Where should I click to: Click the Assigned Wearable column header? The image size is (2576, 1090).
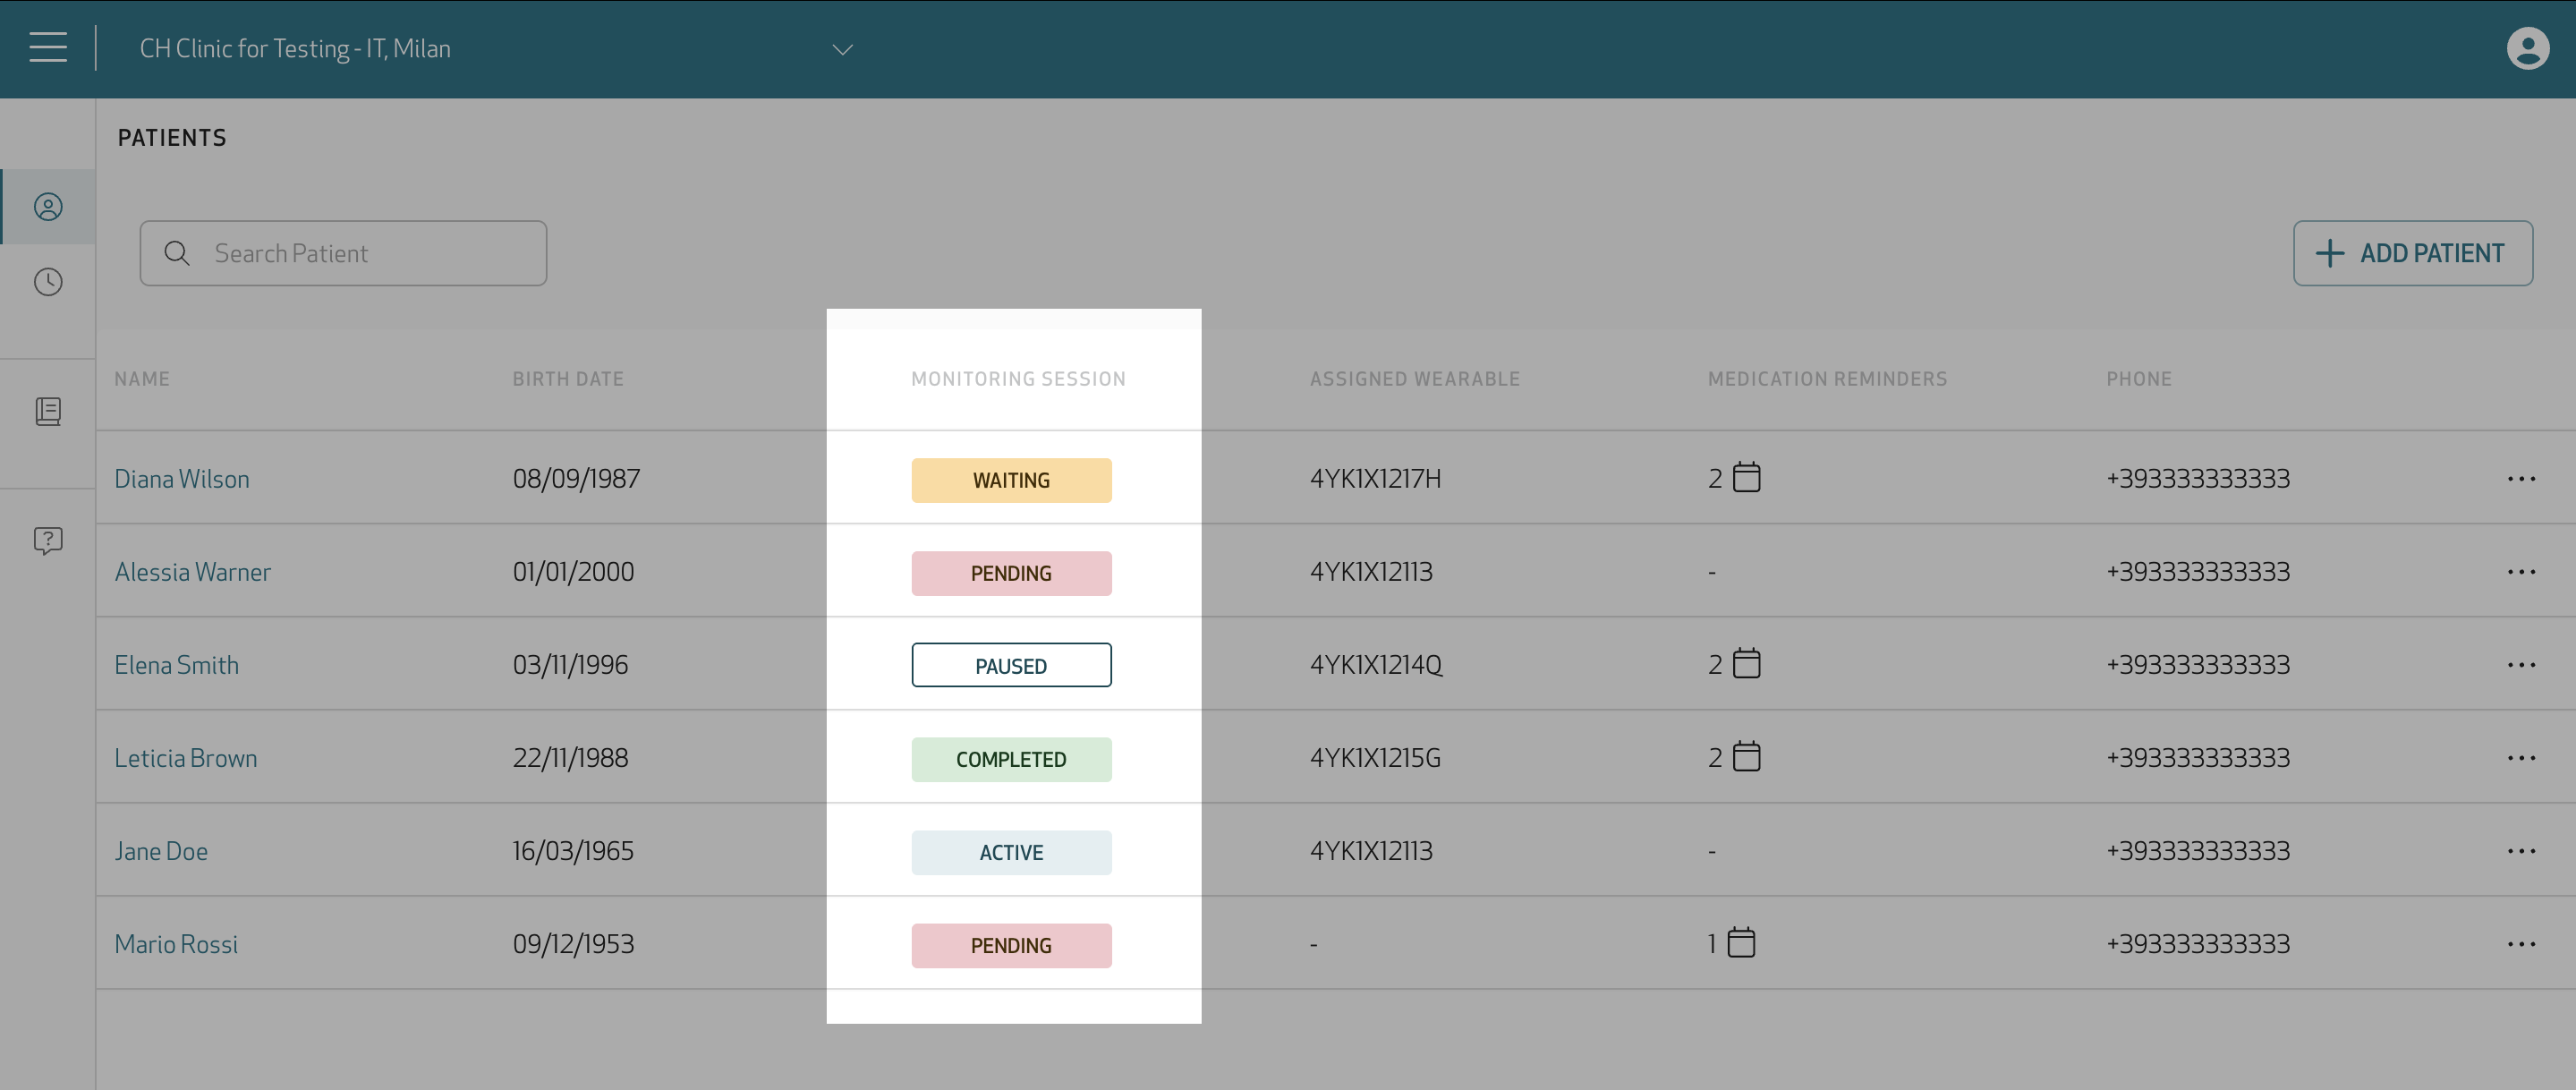coord(1414,378)
